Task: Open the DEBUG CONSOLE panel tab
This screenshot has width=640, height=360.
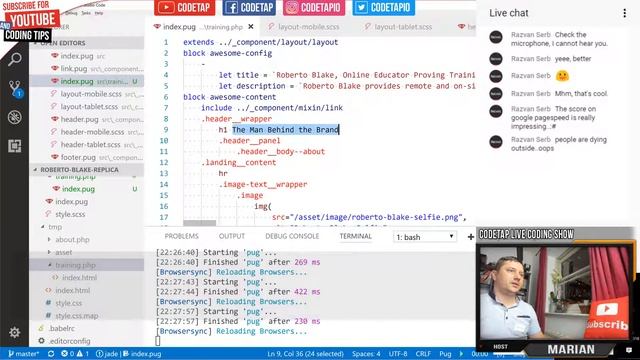Action: [292, 236]
